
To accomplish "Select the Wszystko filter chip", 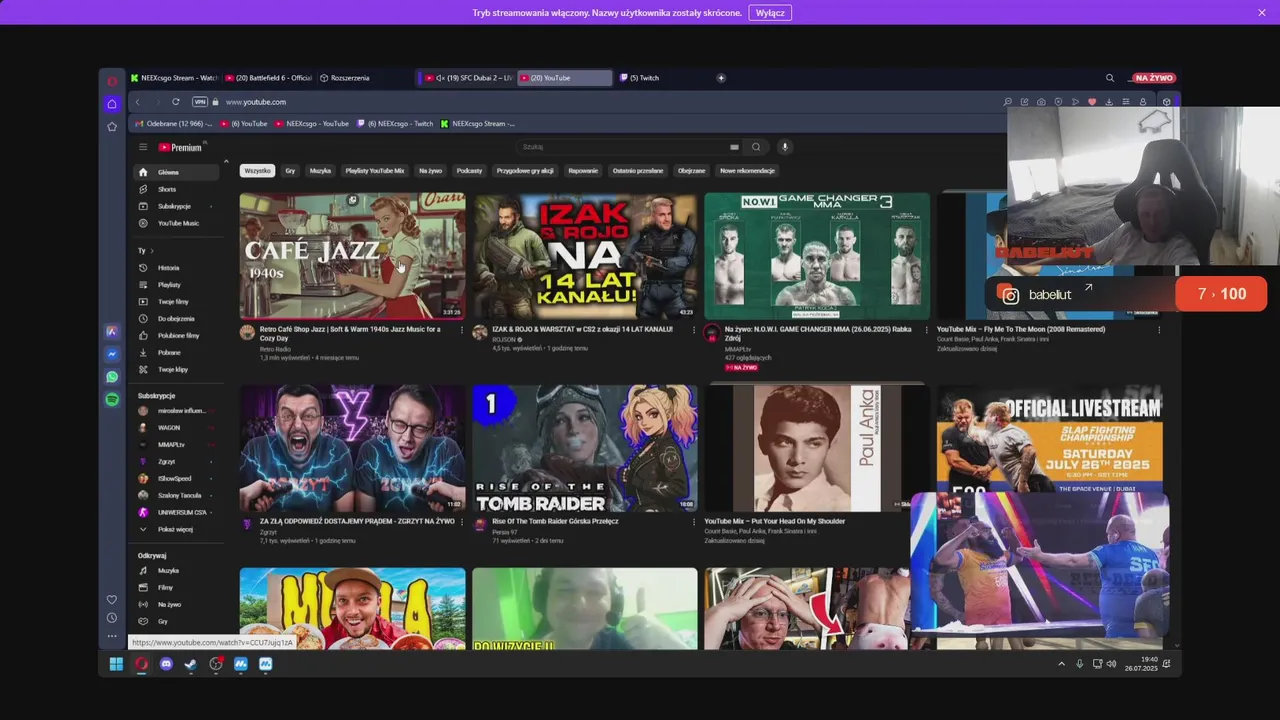I will point(258,171).
